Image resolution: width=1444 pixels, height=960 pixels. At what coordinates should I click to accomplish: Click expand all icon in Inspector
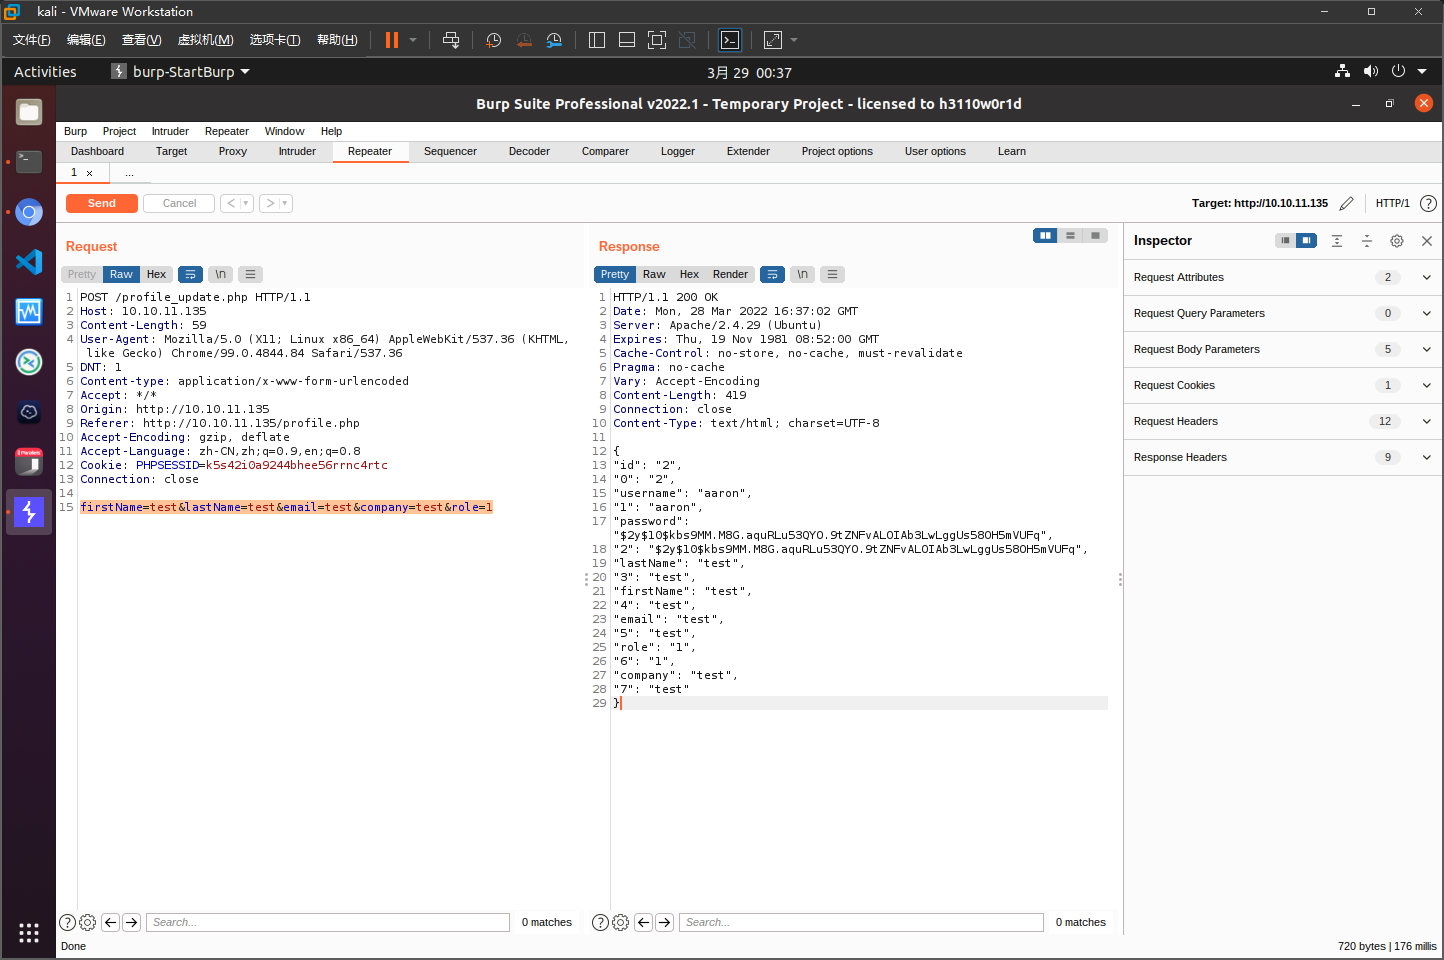(x=1337, y=241)
